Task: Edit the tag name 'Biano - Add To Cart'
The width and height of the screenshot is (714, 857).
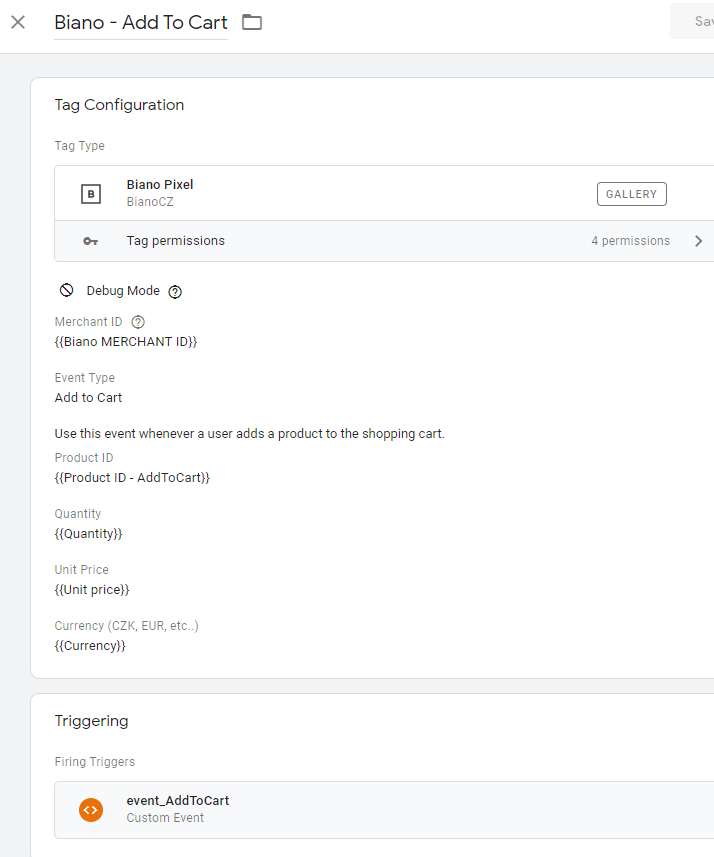Action: click(x=141, y=22)
